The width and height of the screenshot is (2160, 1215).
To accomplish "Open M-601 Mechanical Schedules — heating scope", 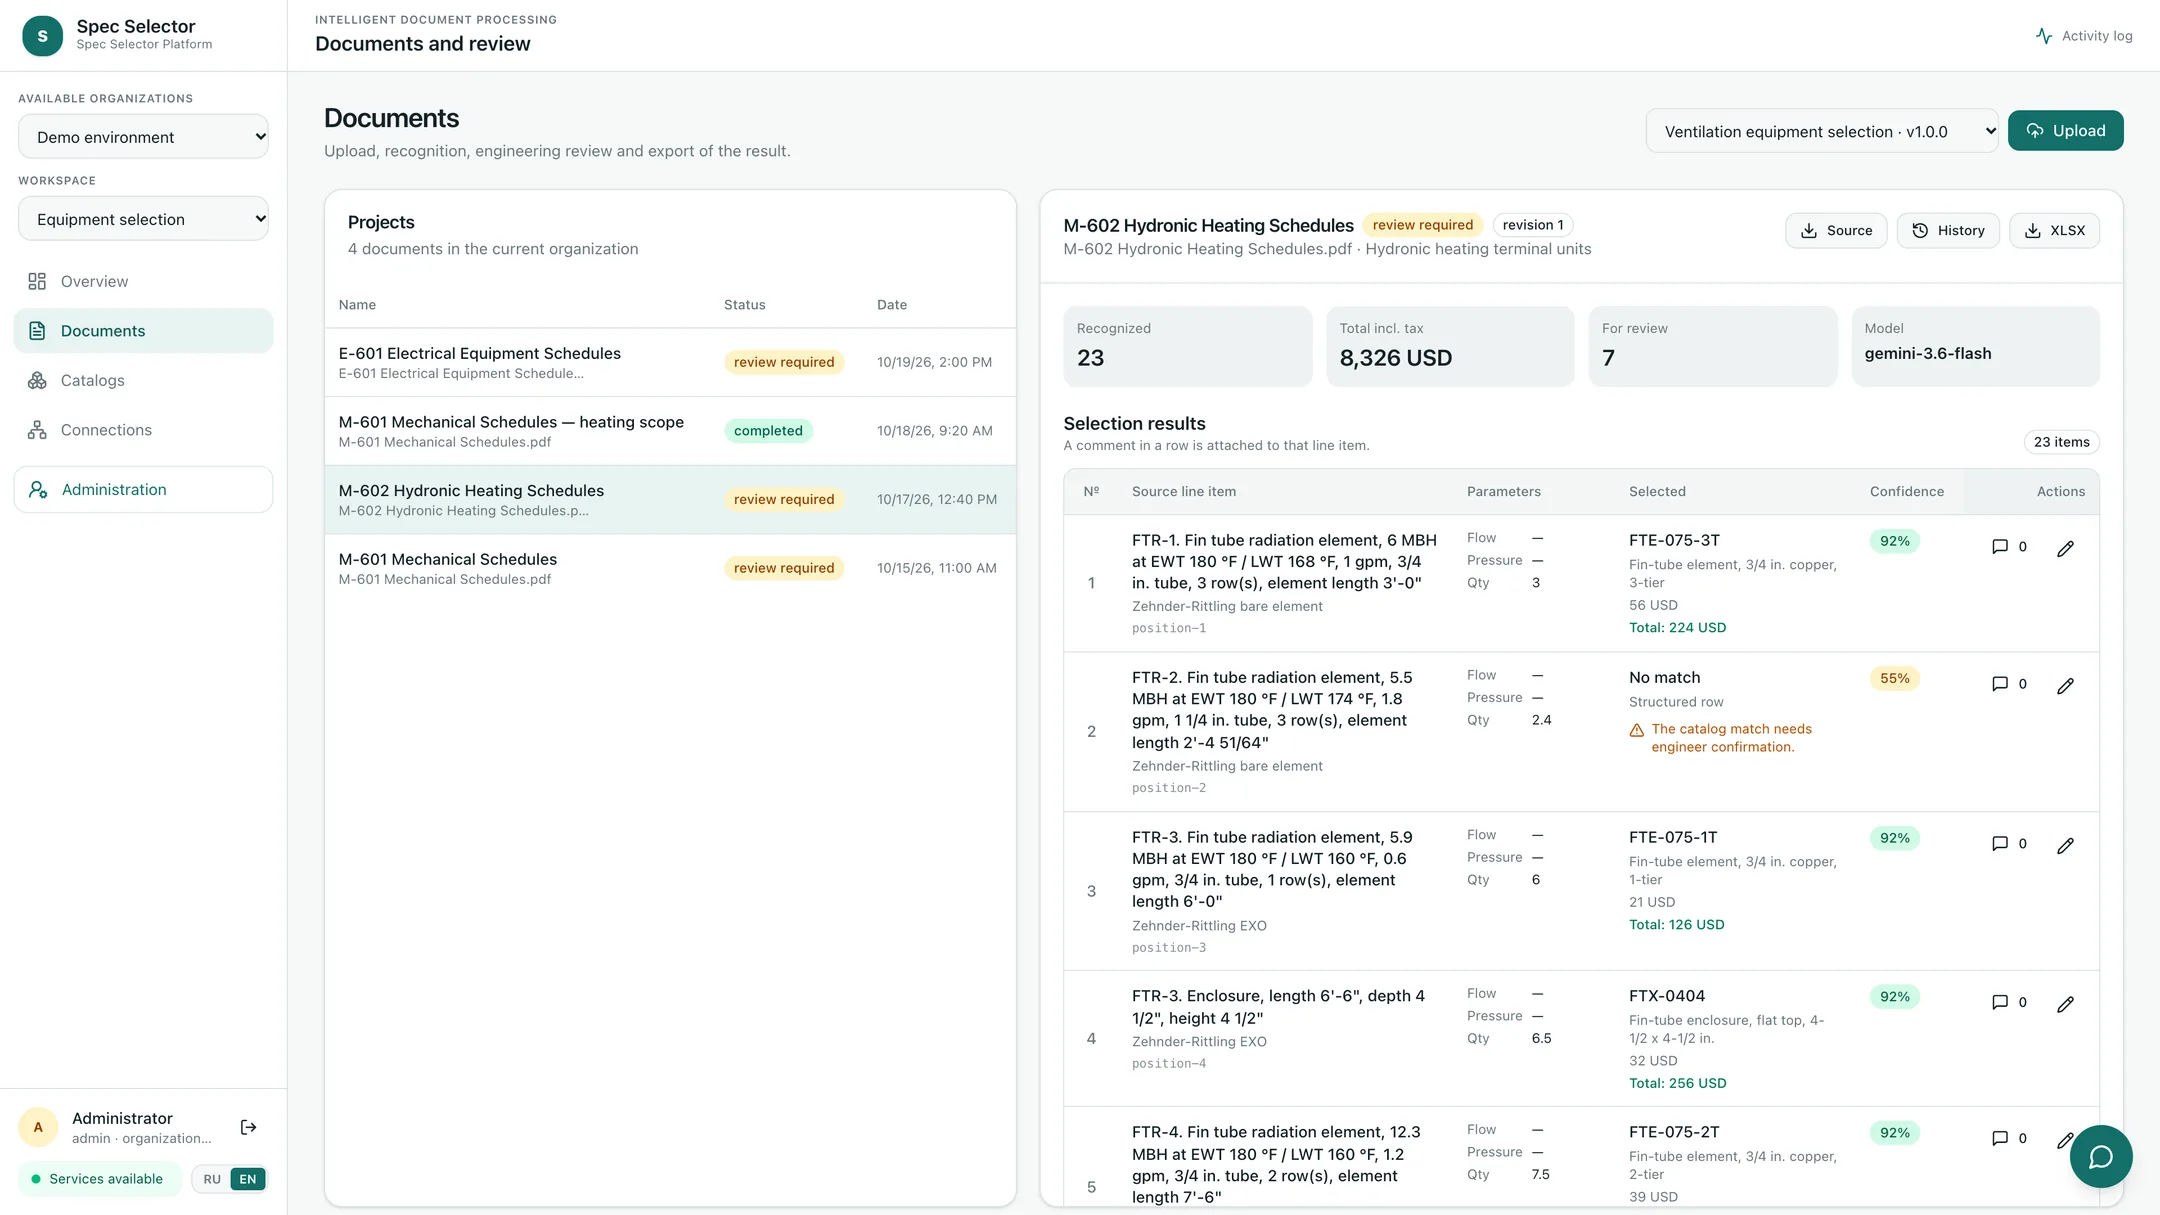I will (670, 431).
